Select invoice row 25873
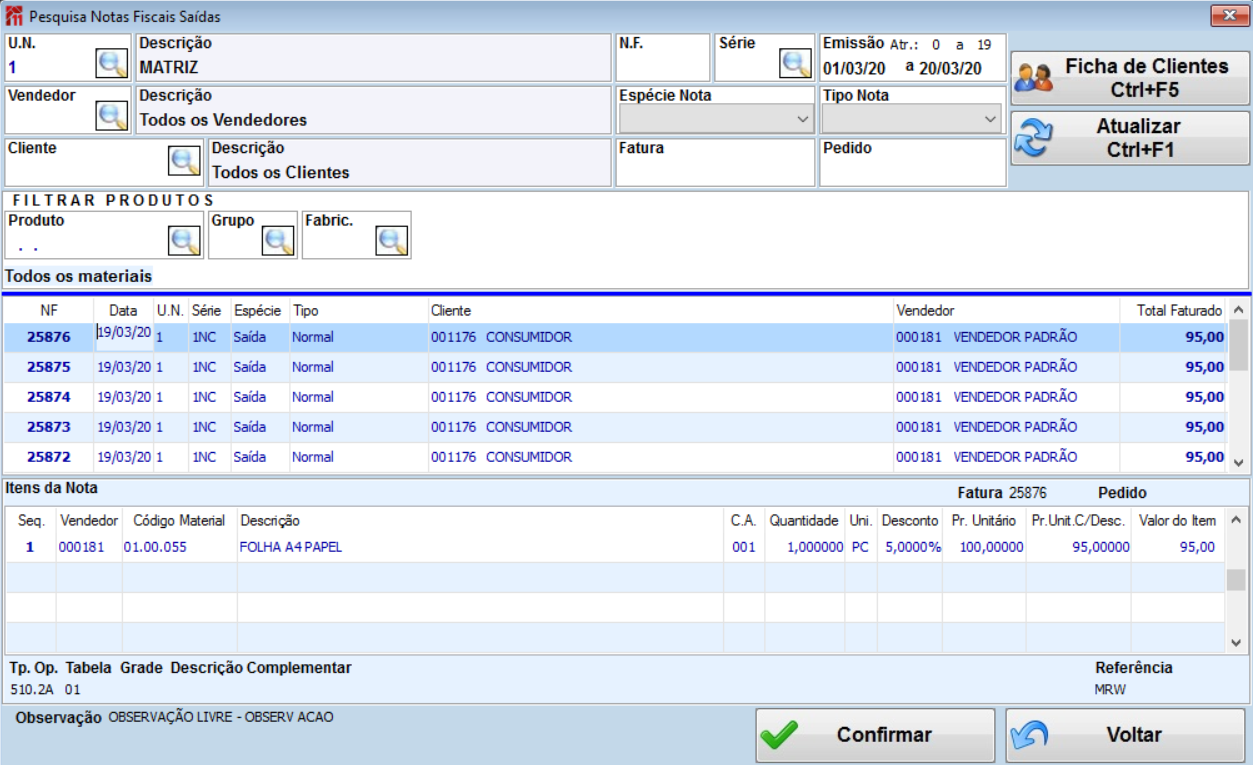1253x765 pixels. (616, 427)
